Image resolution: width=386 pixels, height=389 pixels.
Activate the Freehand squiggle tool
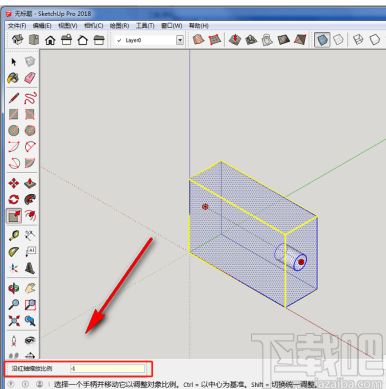pos(30,98)
